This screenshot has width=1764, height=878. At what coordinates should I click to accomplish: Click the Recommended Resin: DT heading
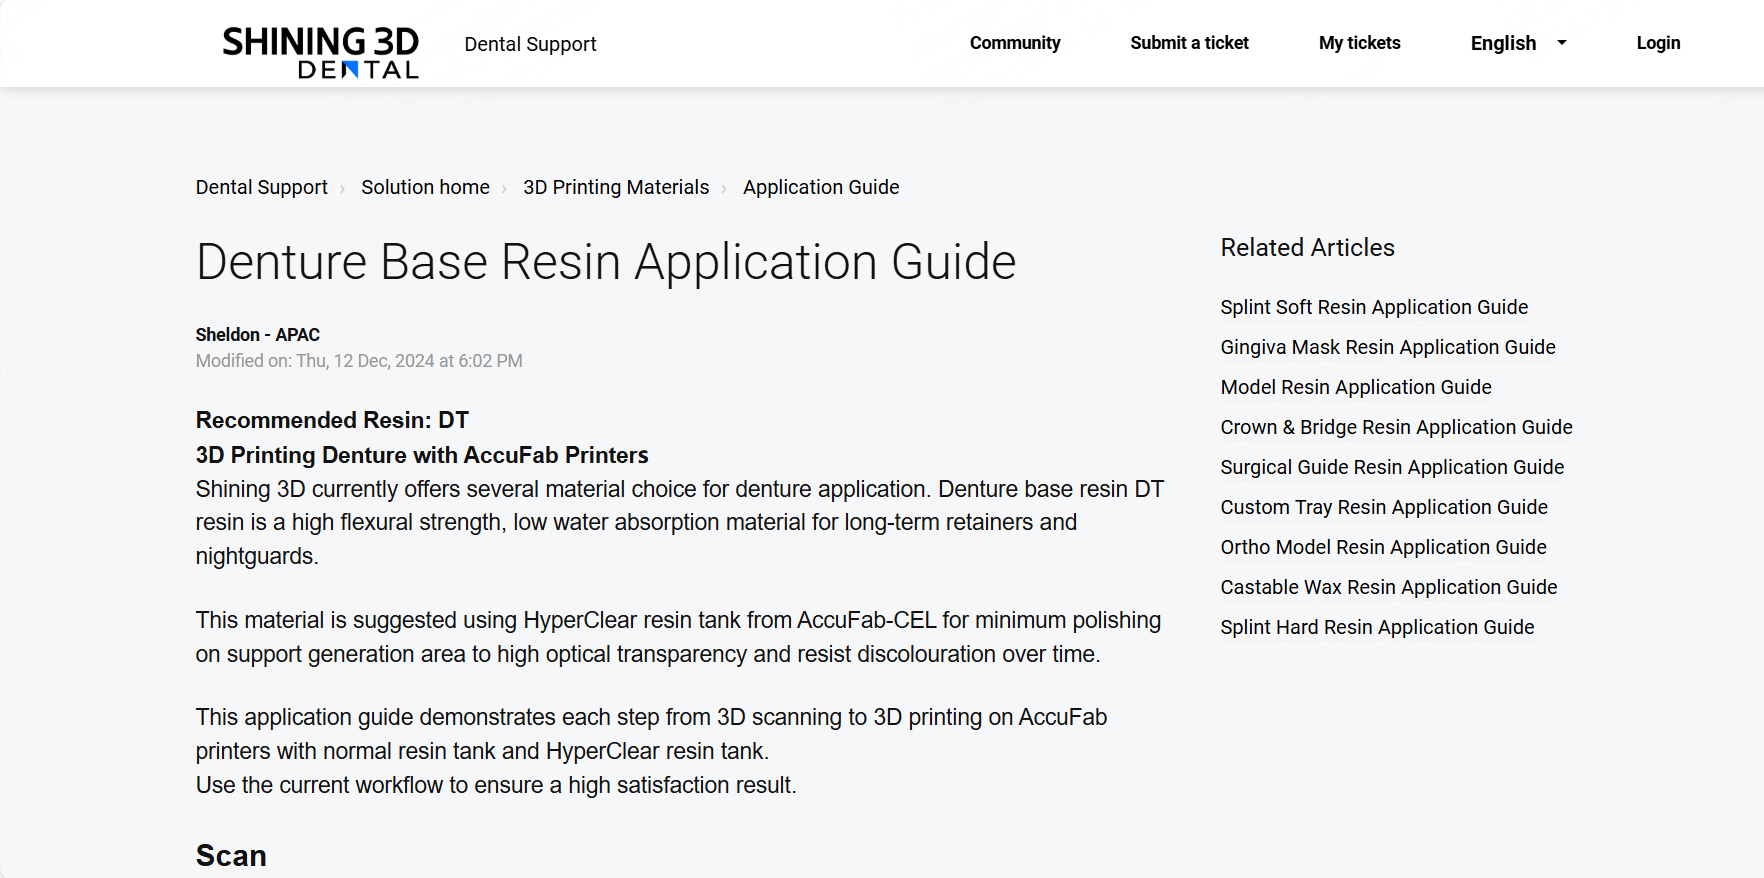click(x=332, y=420)
